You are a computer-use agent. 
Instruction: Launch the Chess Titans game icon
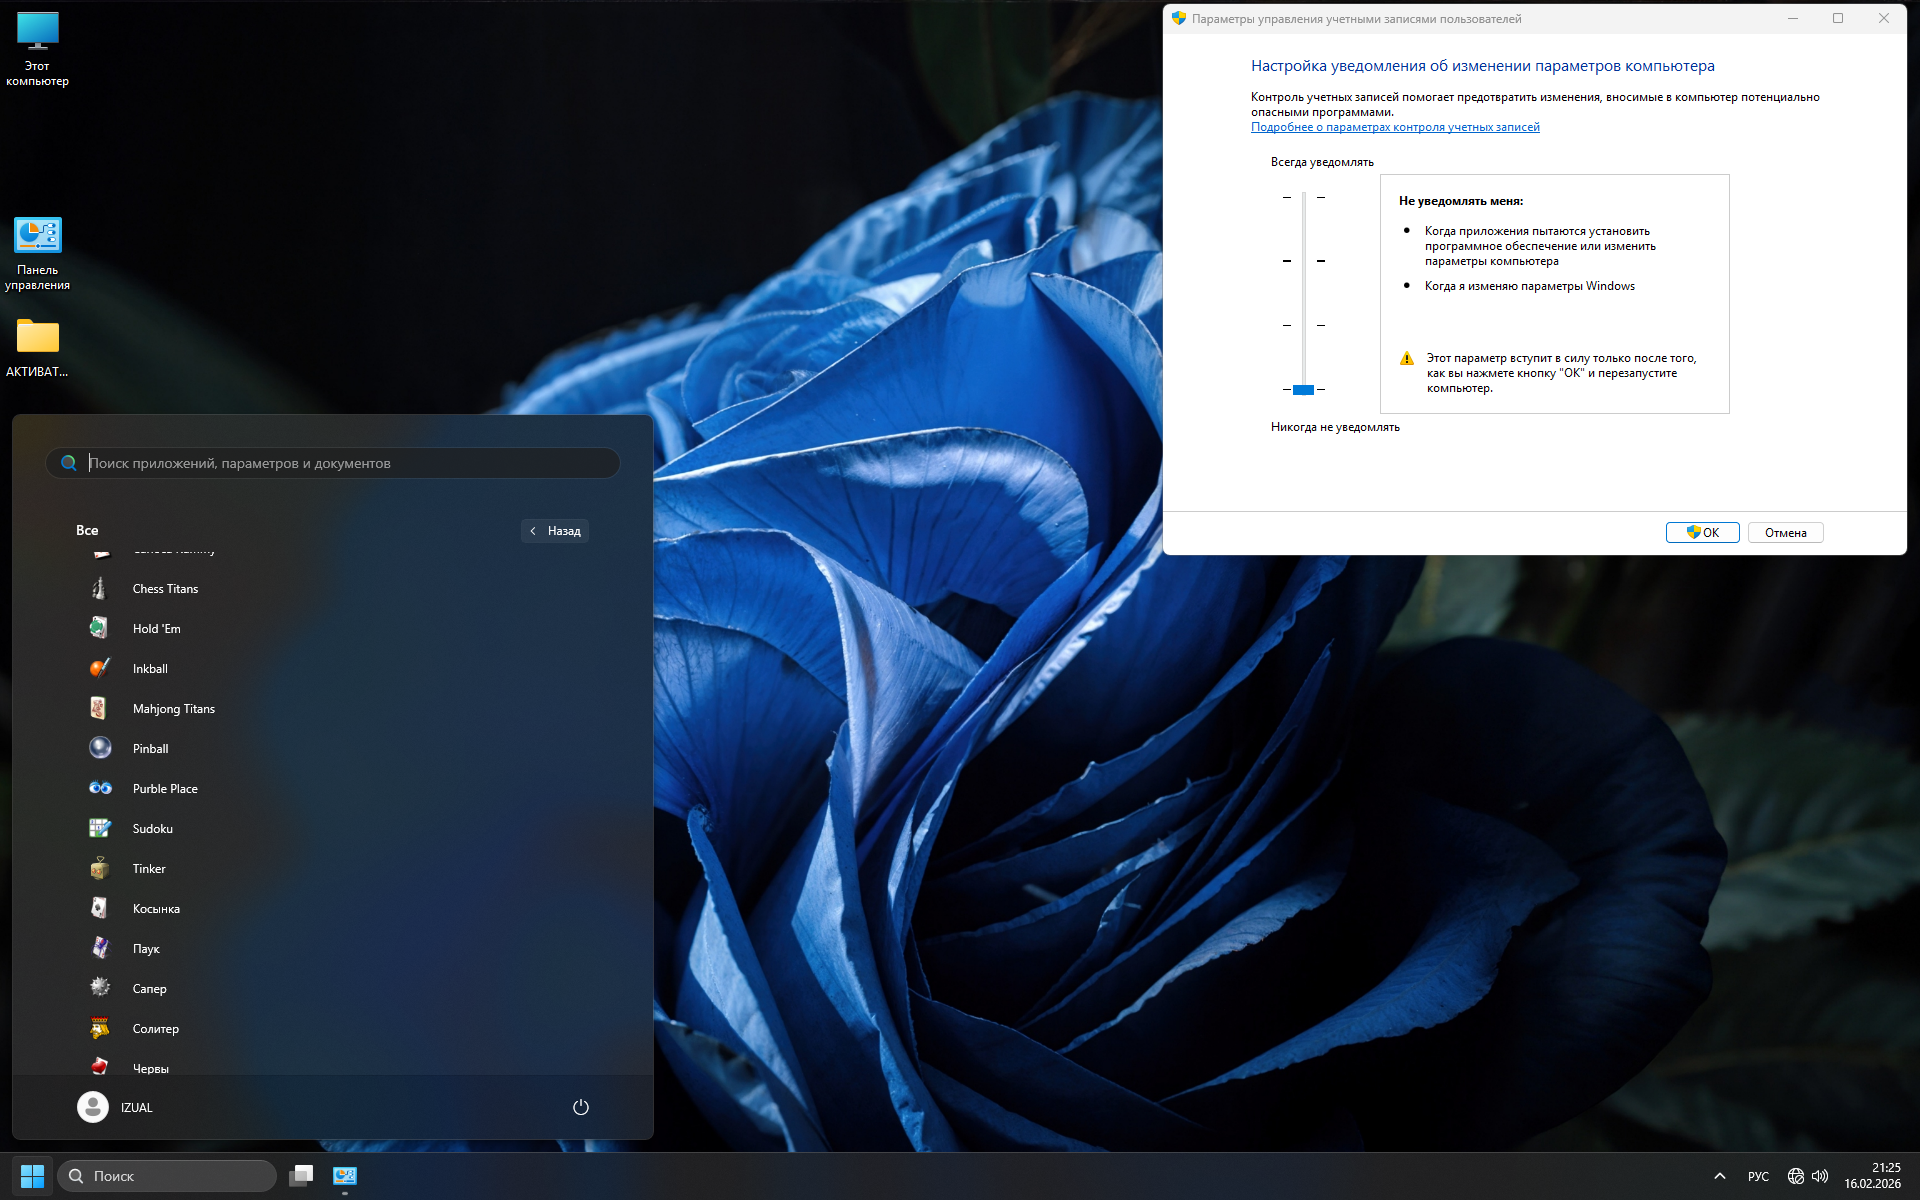[x=99, y=589]
